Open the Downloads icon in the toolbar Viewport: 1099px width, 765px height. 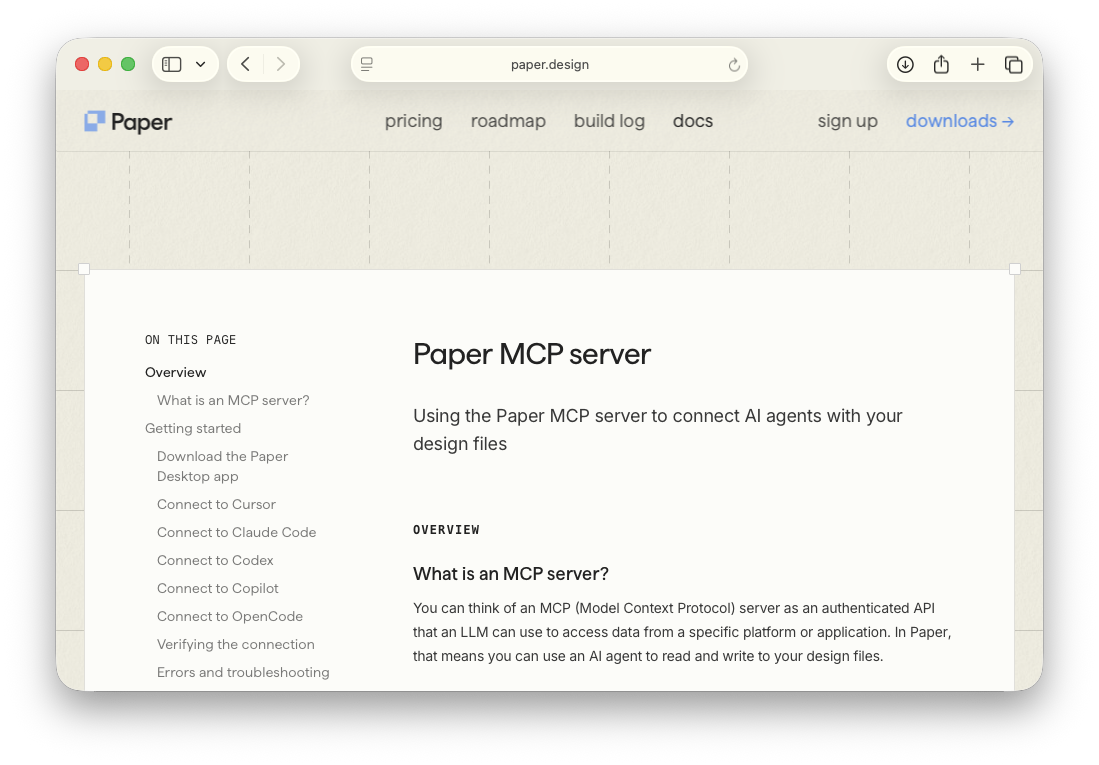point(905,63)
